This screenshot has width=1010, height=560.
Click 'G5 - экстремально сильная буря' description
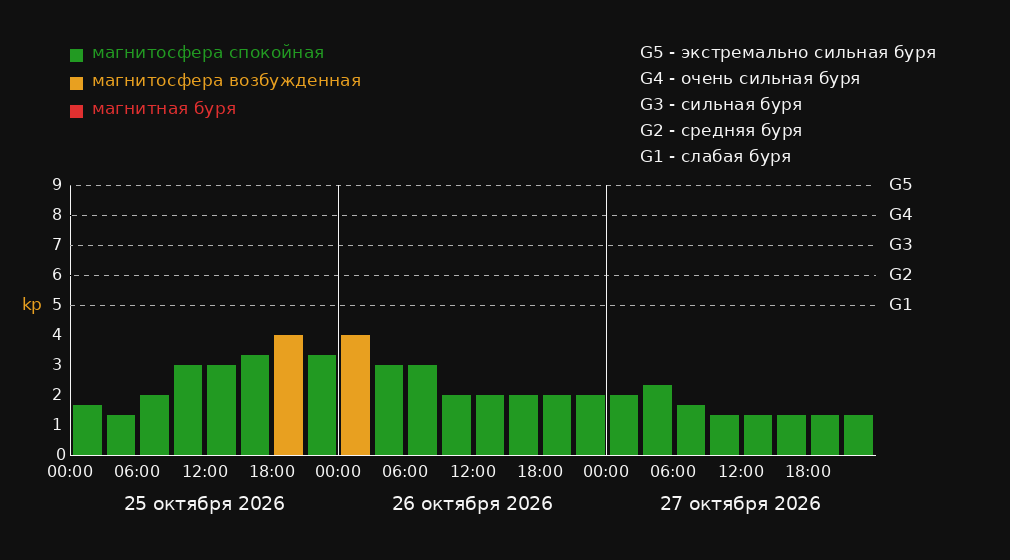[788, 53]
